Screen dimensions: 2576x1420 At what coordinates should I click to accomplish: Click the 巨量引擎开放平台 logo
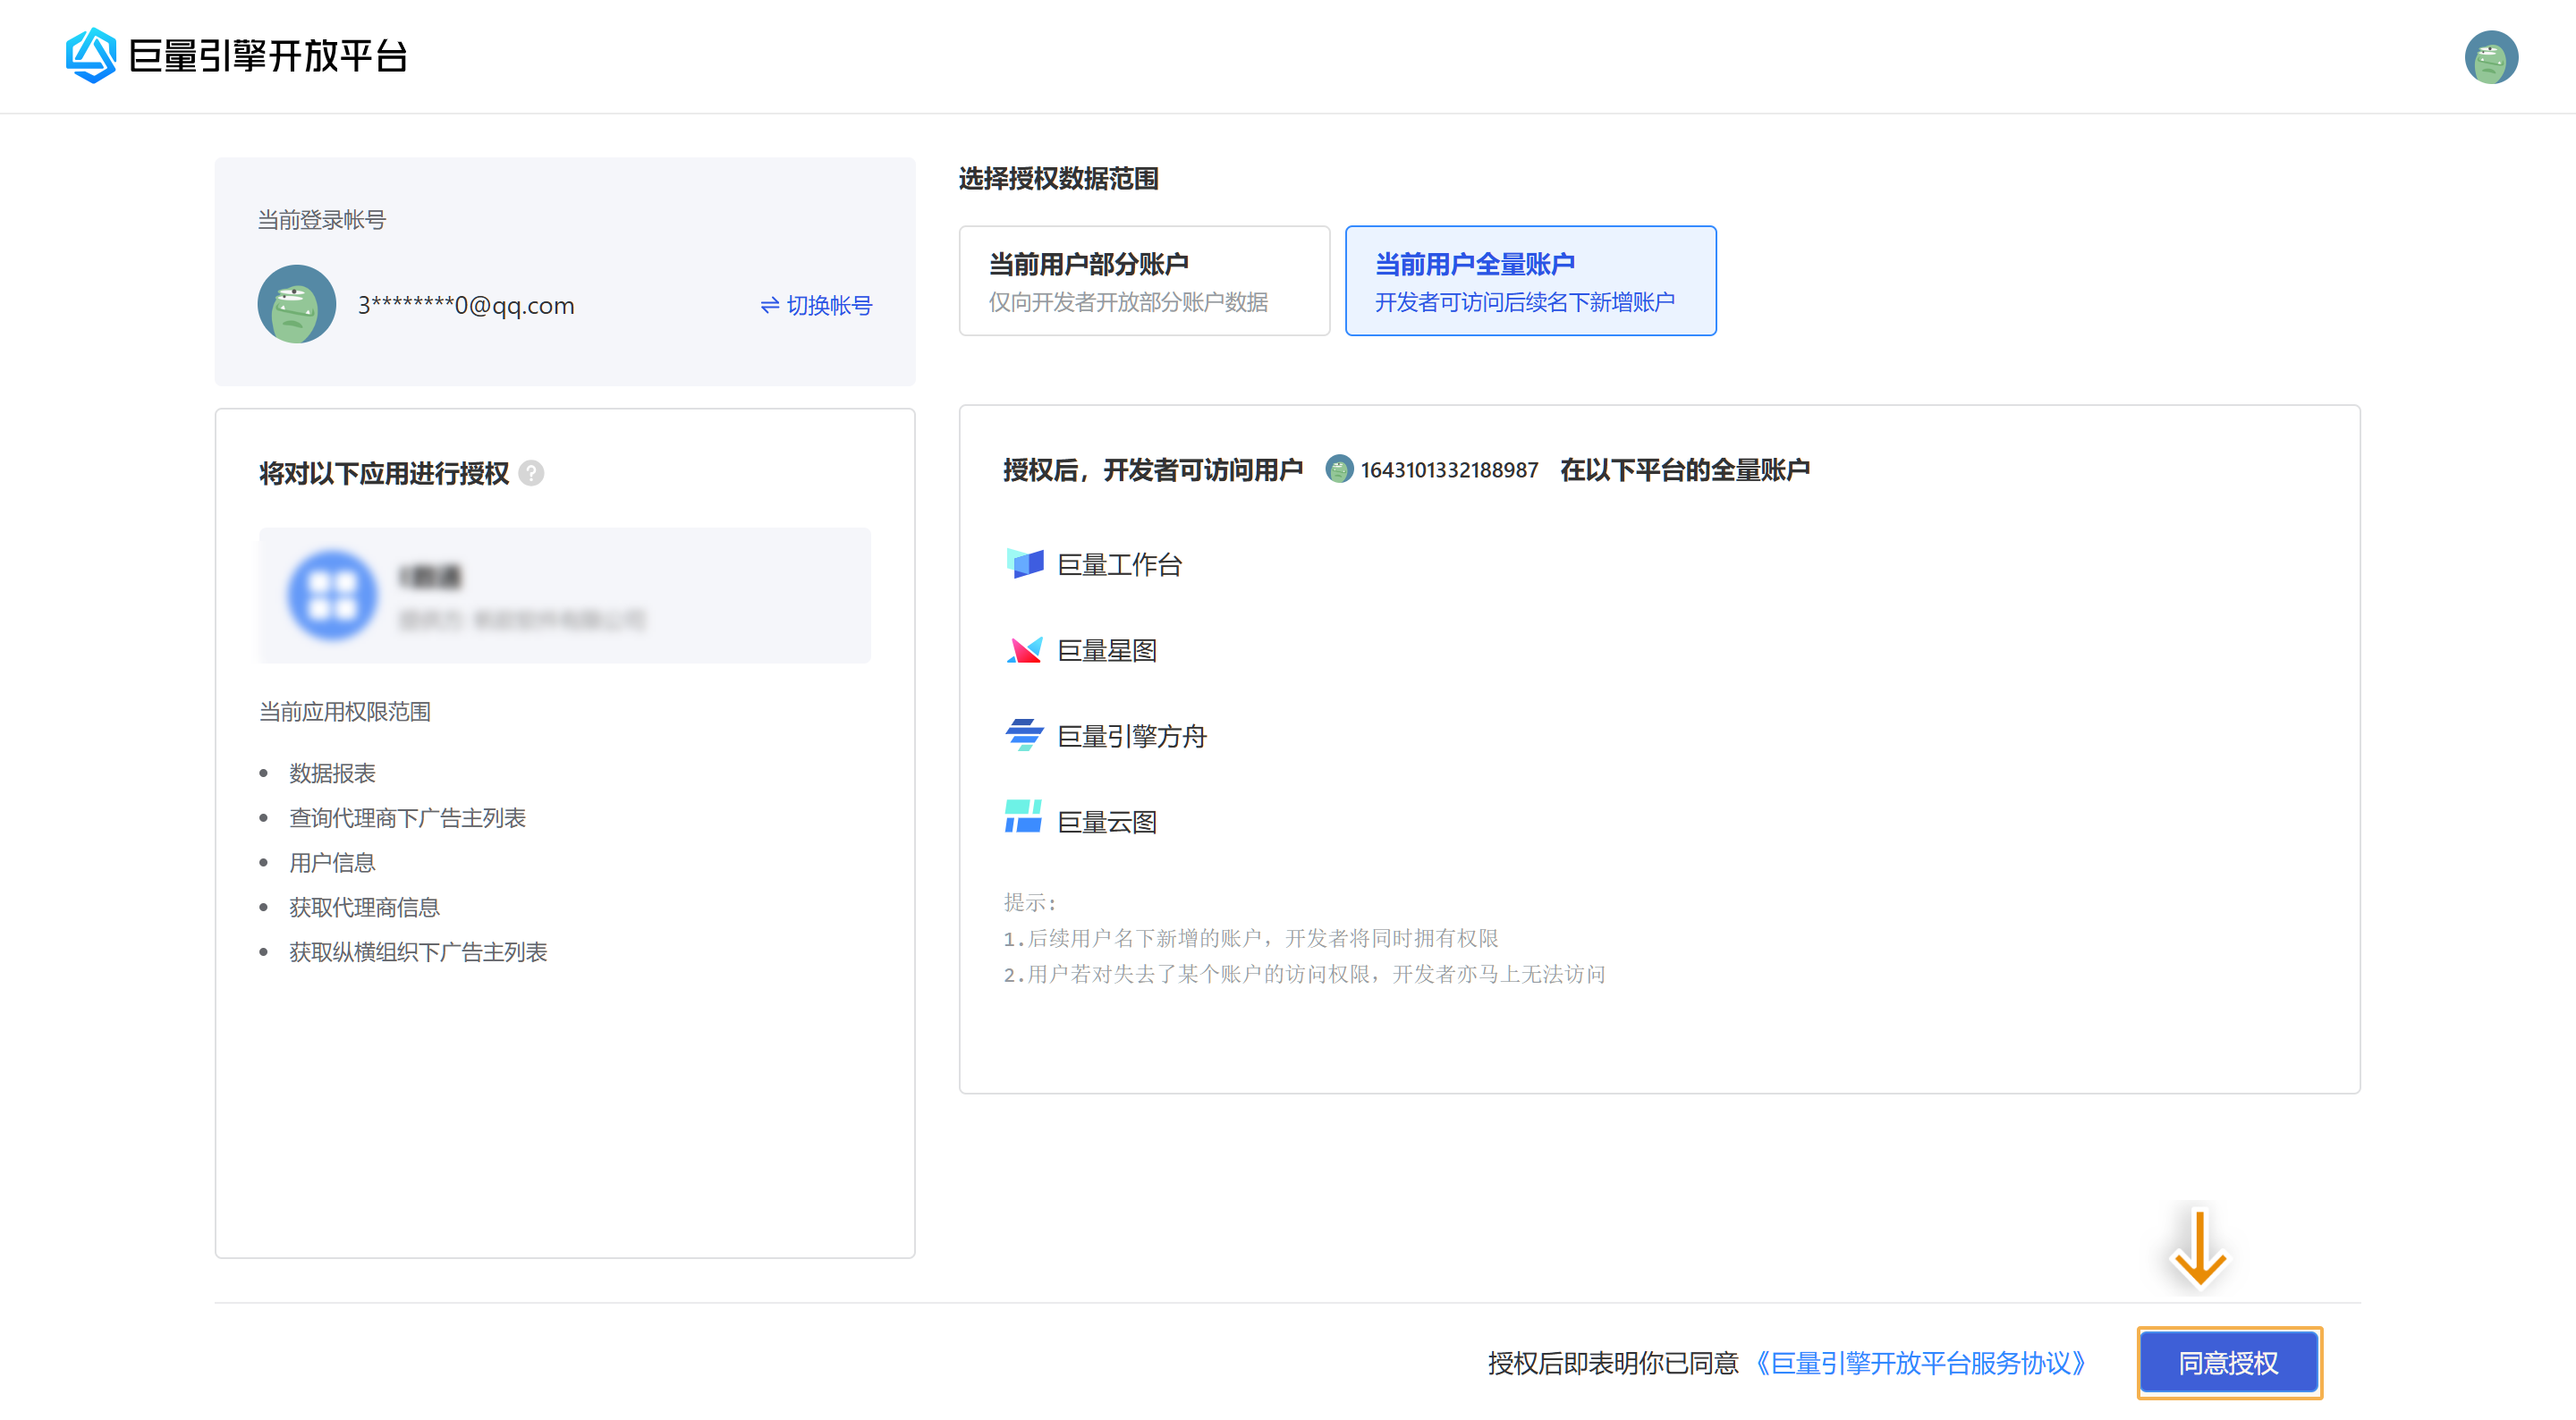tap(238, 57)
